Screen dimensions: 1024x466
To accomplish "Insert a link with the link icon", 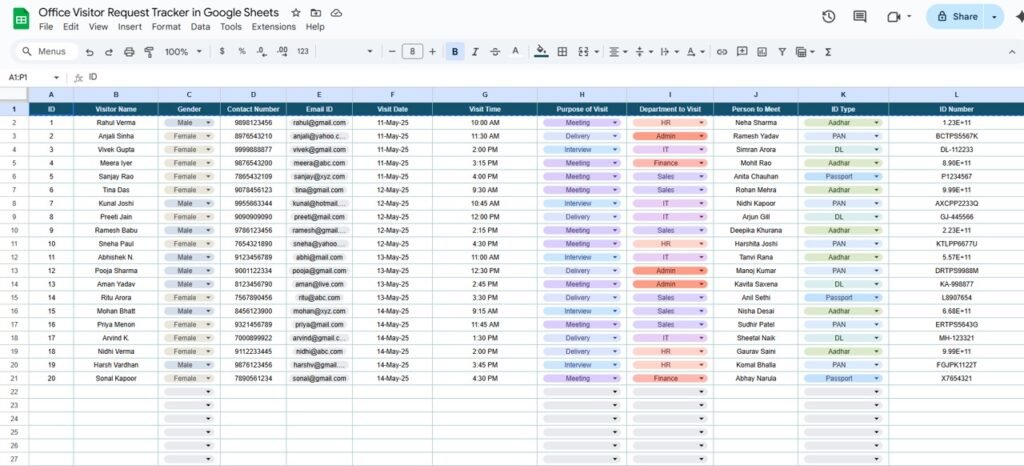I will coord(722,52).
